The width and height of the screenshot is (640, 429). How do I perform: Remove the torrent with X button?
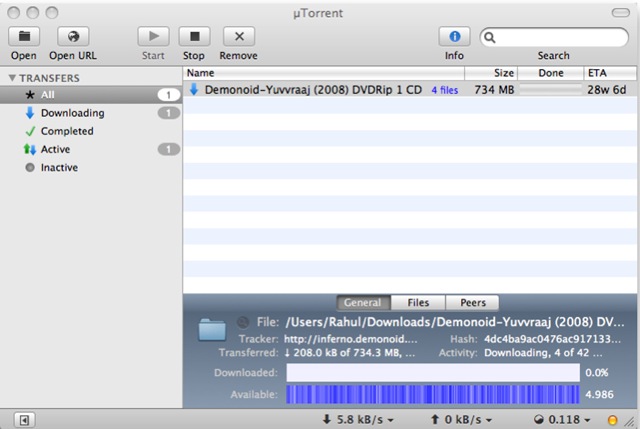pos(239,37)
